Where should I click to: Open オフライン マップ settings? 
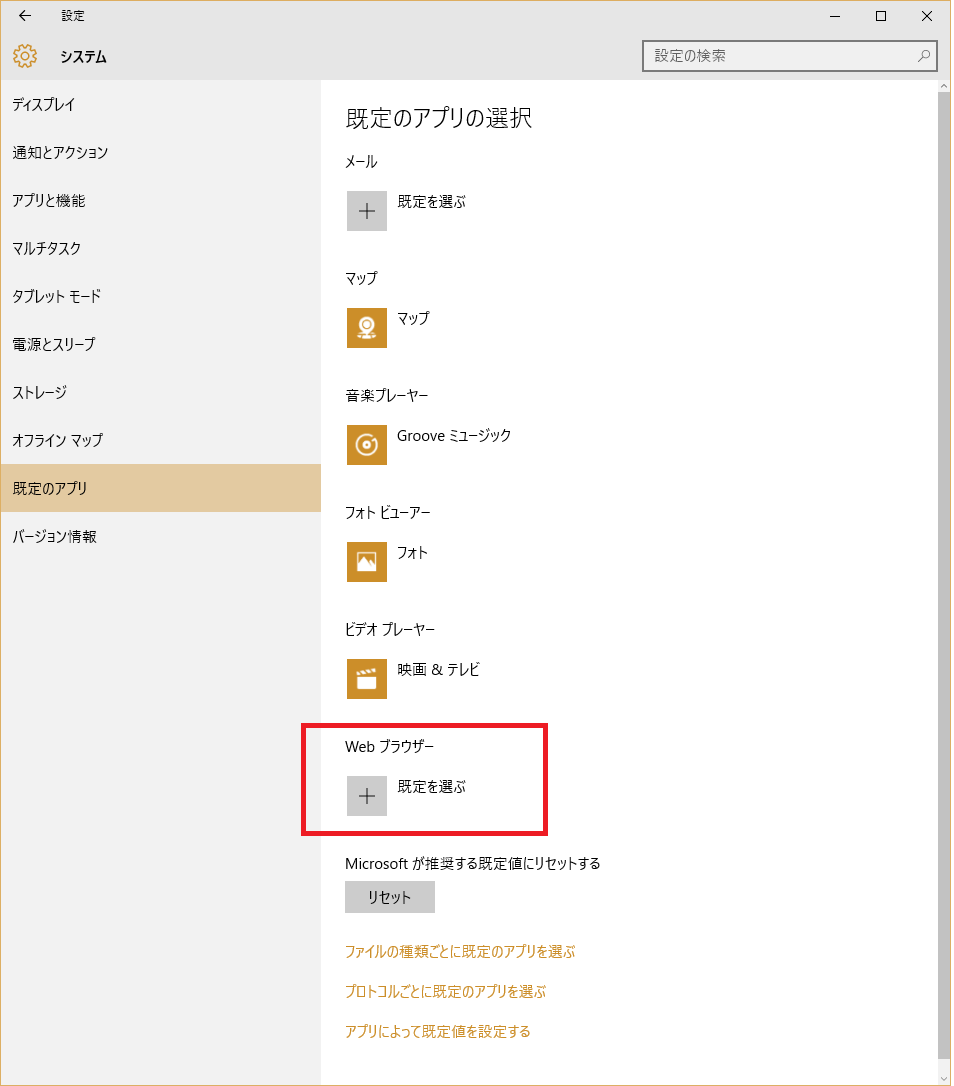coord(161,440)
